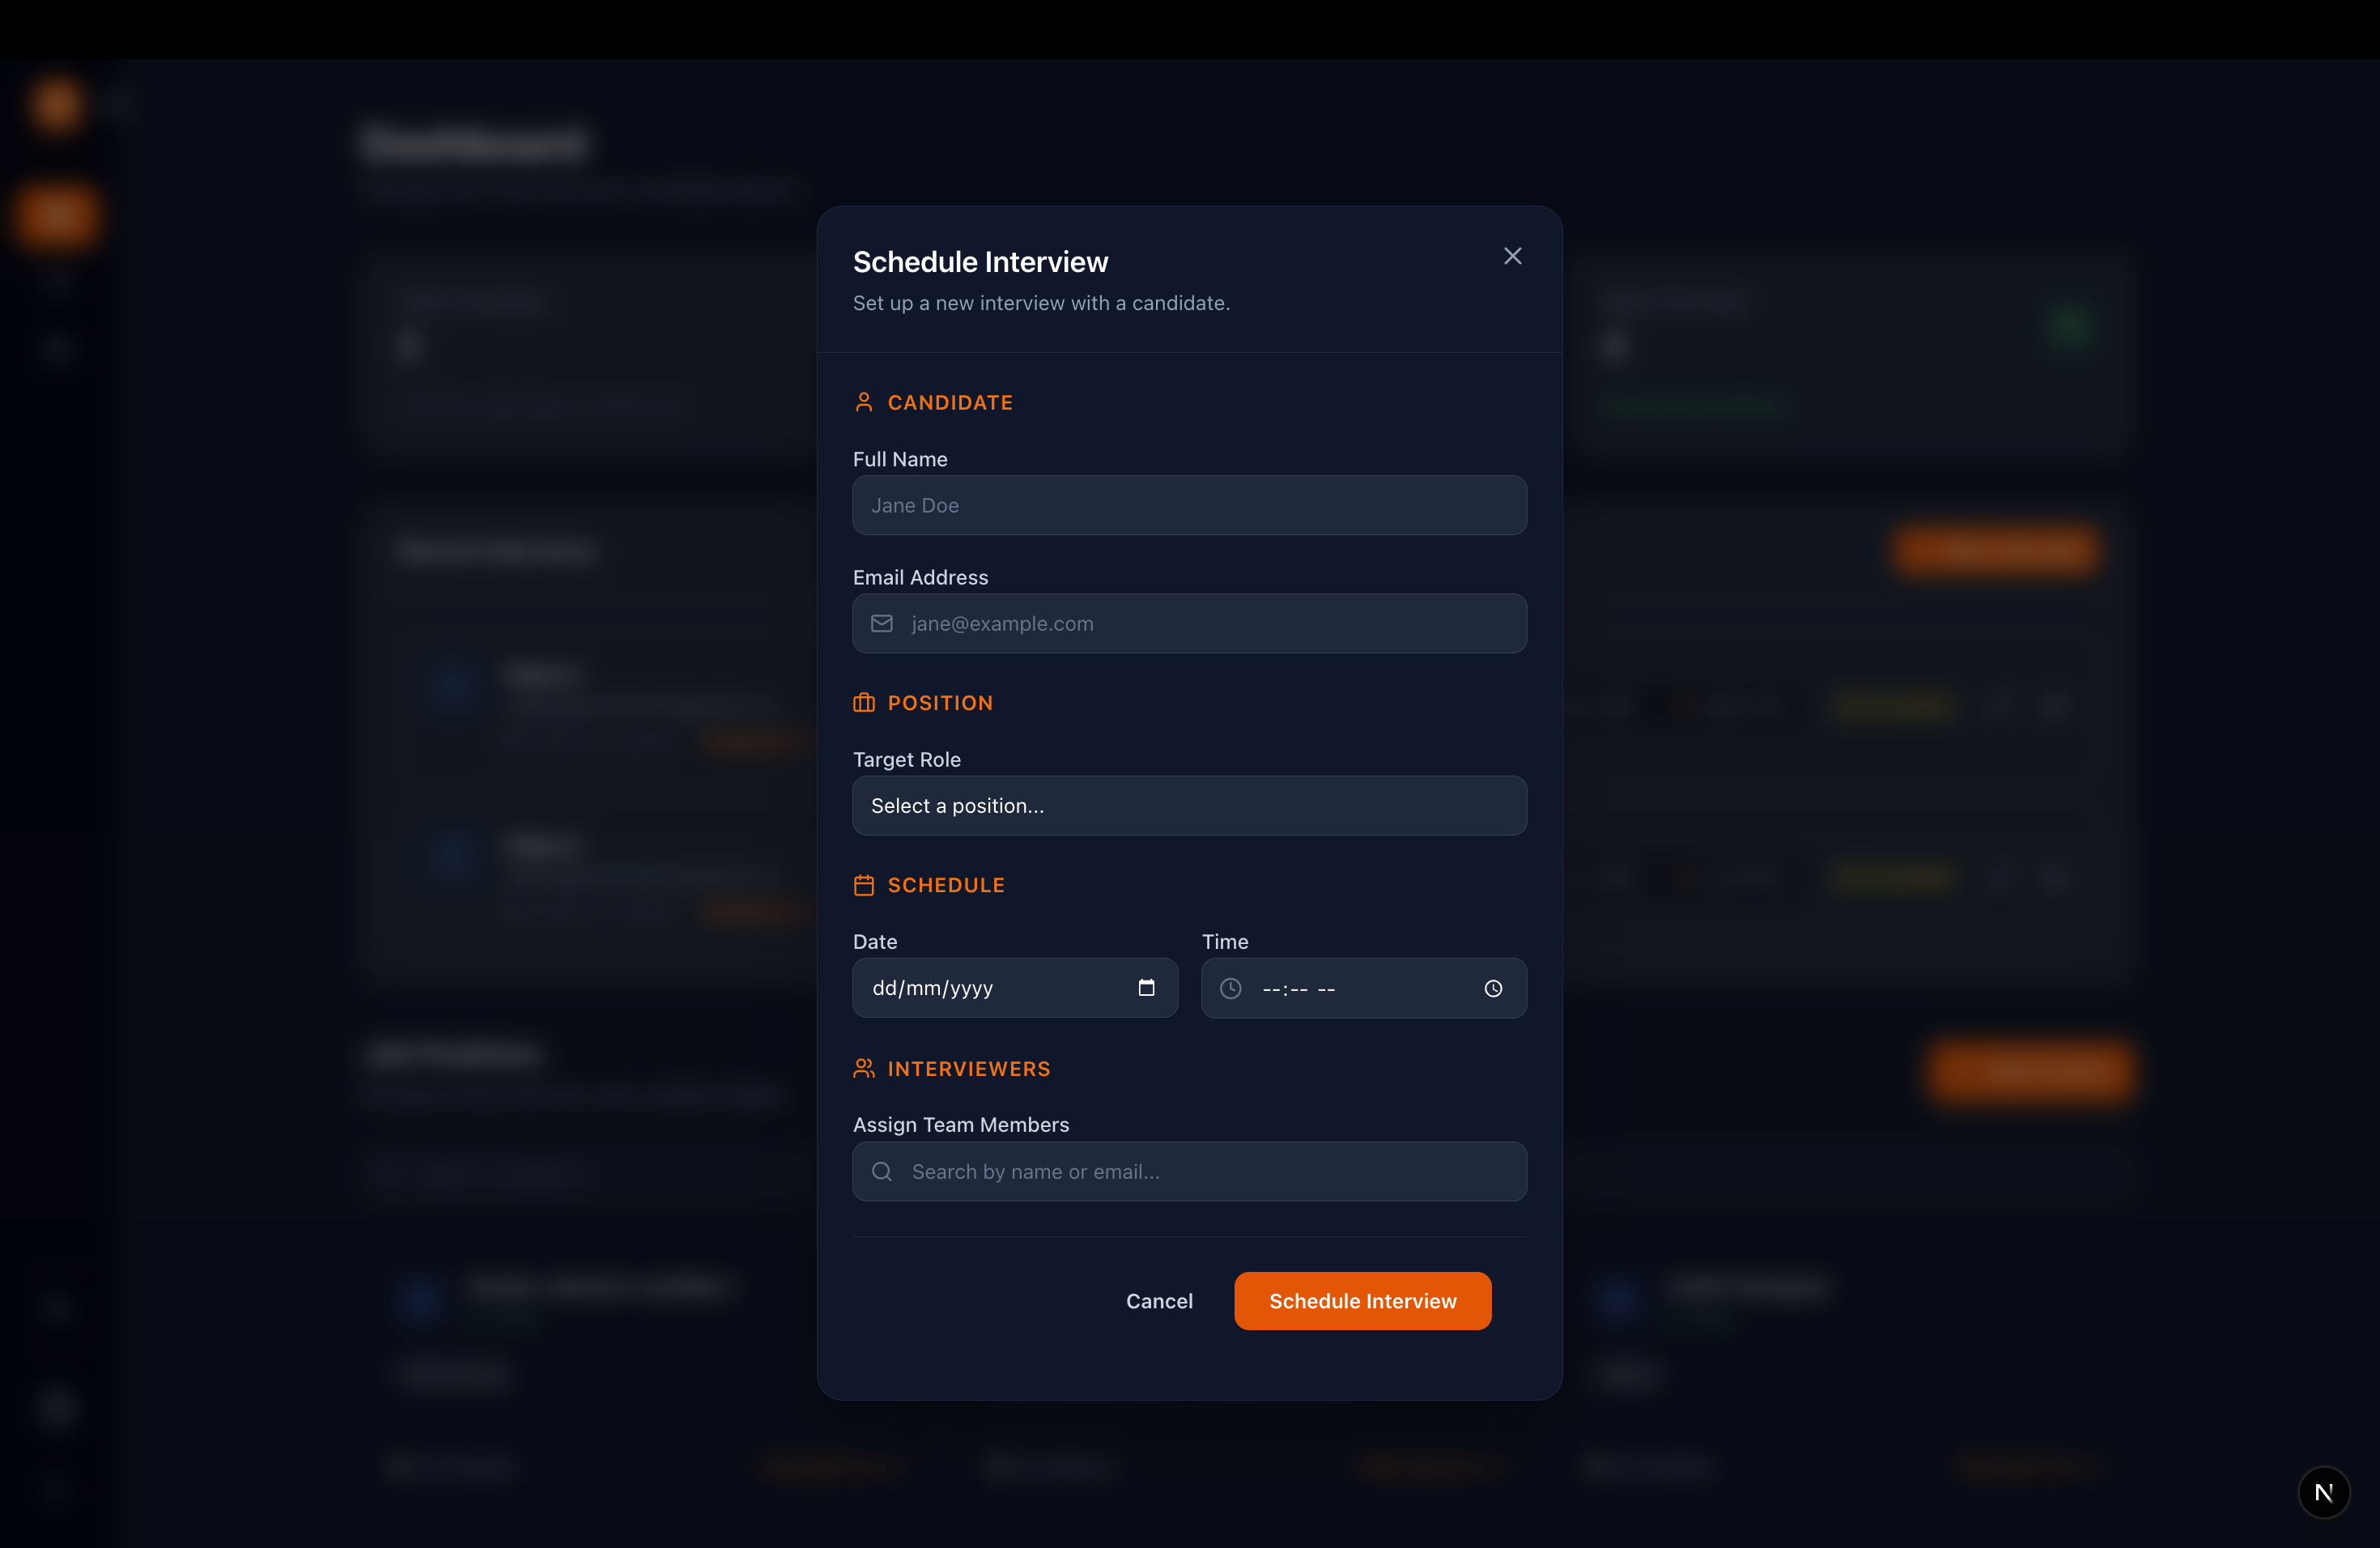The image size is (2380, 1548).
Task: Open the time picker clock icon
Action: click(x=1493, y=988)
